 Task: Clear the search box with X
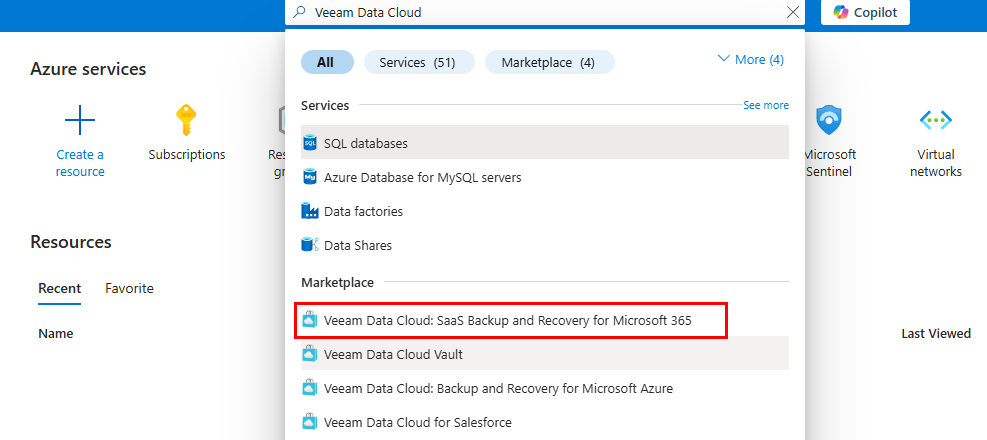[x=793, y=12]
